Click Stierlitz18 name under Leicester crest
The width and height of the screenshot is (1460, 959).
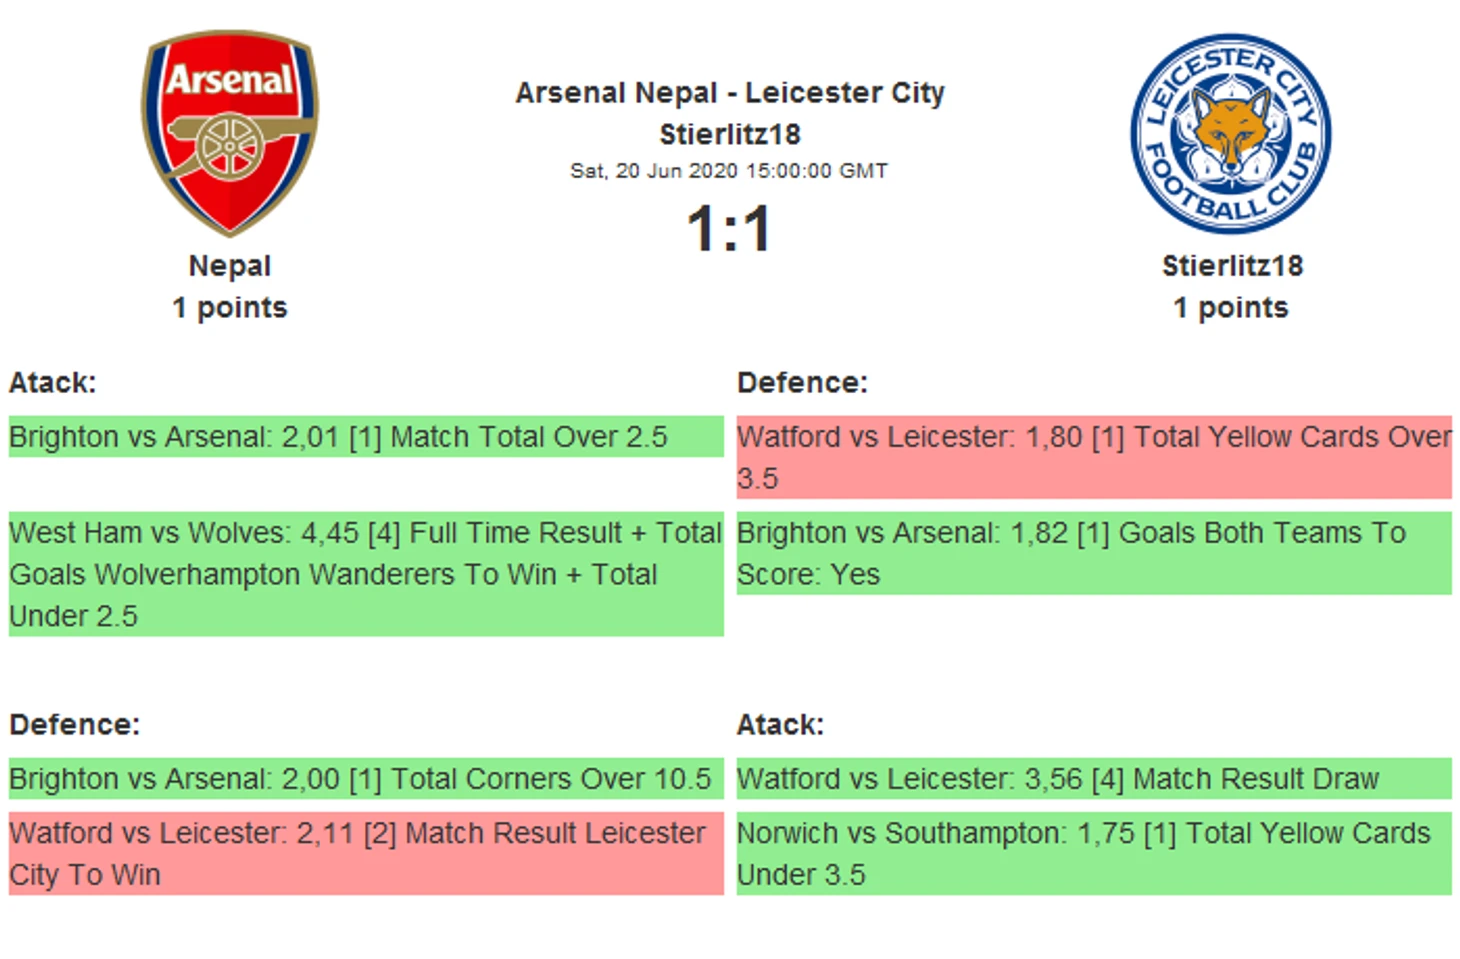pos(1232,266)
